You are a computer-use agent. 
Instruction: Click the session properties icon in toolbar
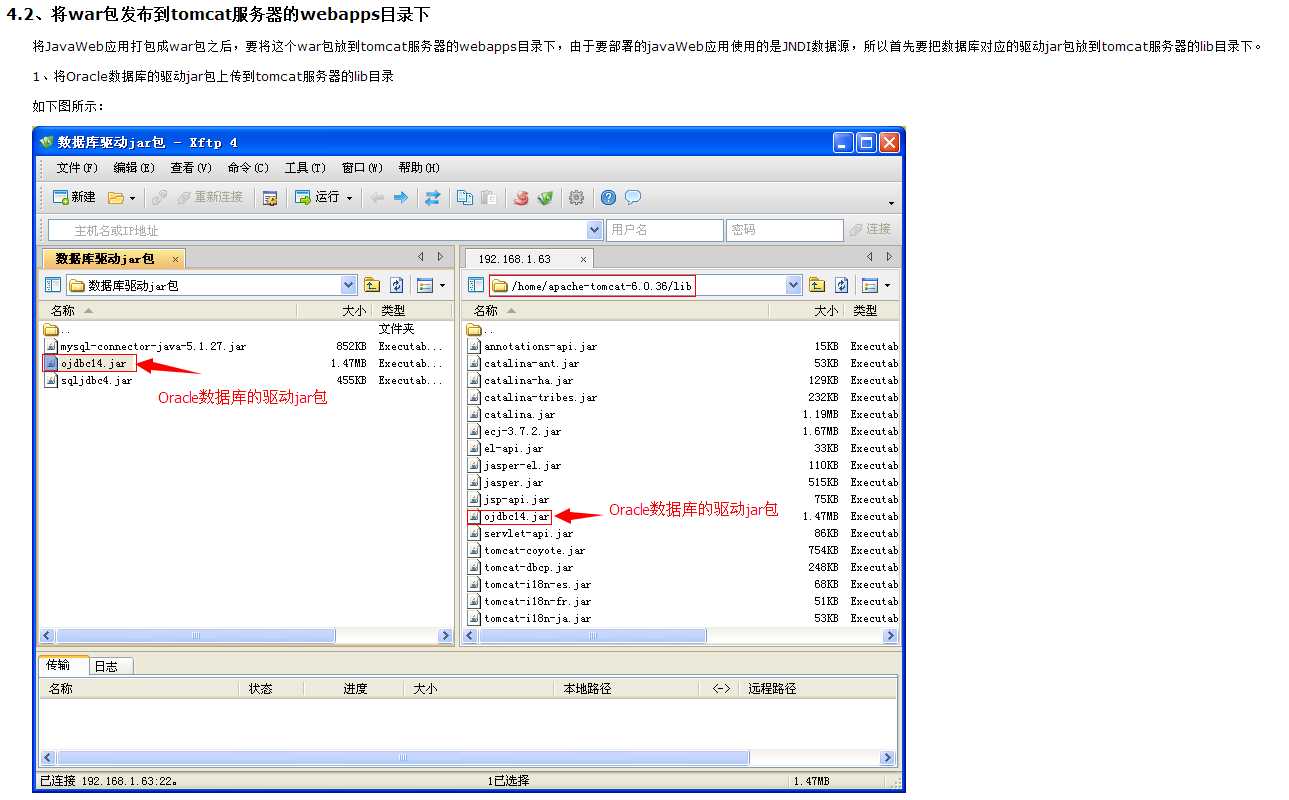tap(270, 198)
